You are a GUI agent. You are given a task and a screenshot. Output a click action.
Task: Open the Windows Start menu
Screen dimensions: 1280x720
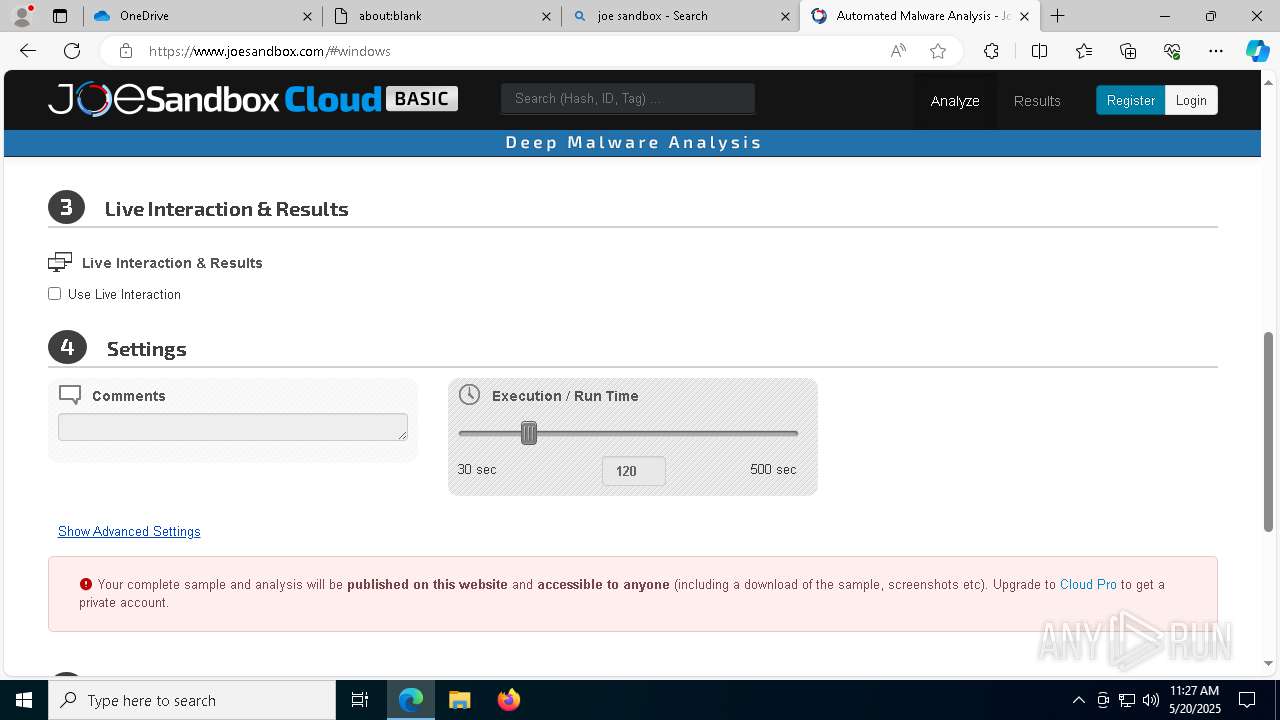(x=24, y=700)
